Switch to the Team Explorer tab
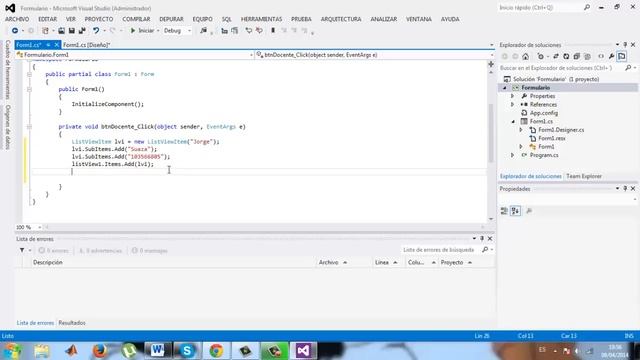This screenshot has height=360, width=640. [x=584, y=176]
